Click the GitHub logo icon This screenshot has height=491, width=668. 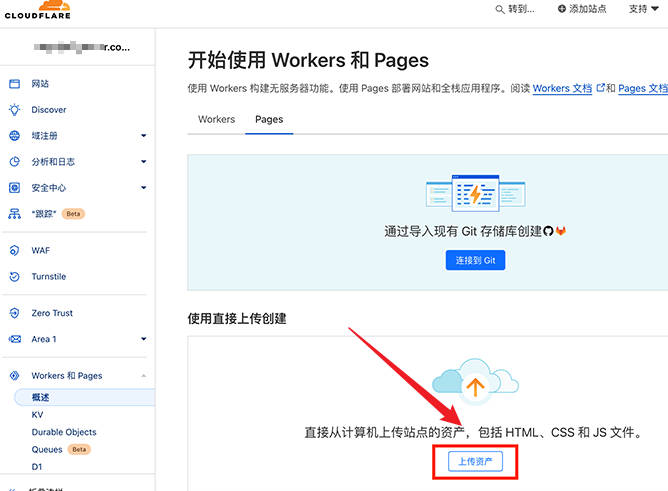[x=548, y=231]
